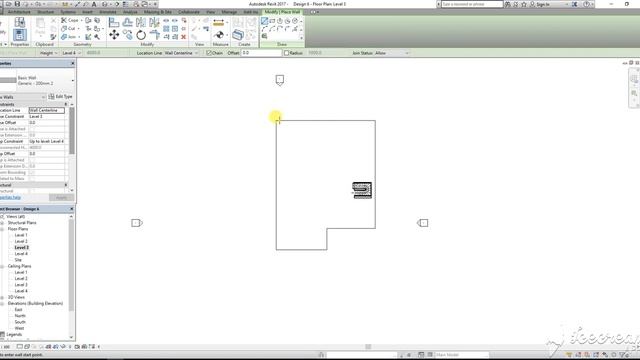Toggle the Radius checkbox
Viewport: 640px width, 360px height.
click(x=287, y=53)
